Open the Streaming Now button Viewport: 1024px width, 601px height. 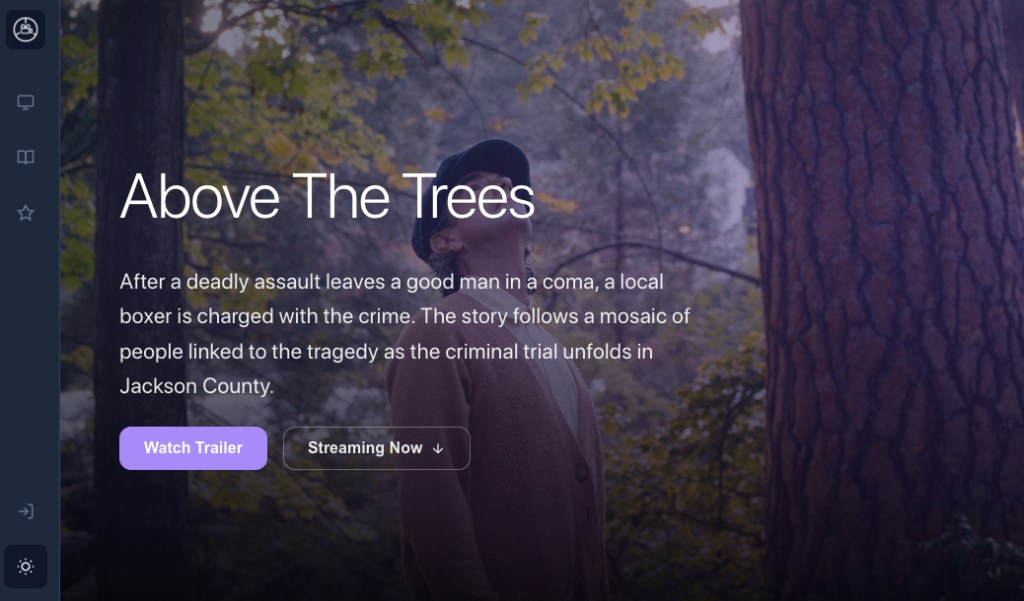tap(376, 448)
